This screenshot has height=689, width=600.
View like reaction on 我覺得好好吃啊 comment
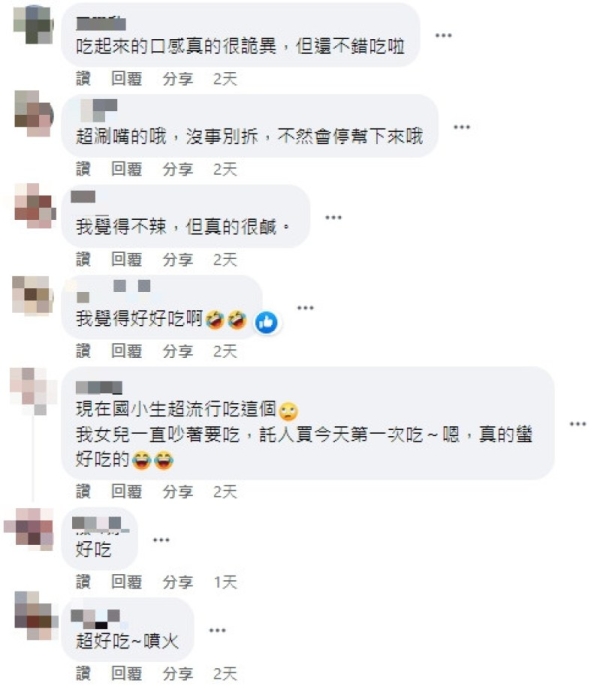point(266,323)
